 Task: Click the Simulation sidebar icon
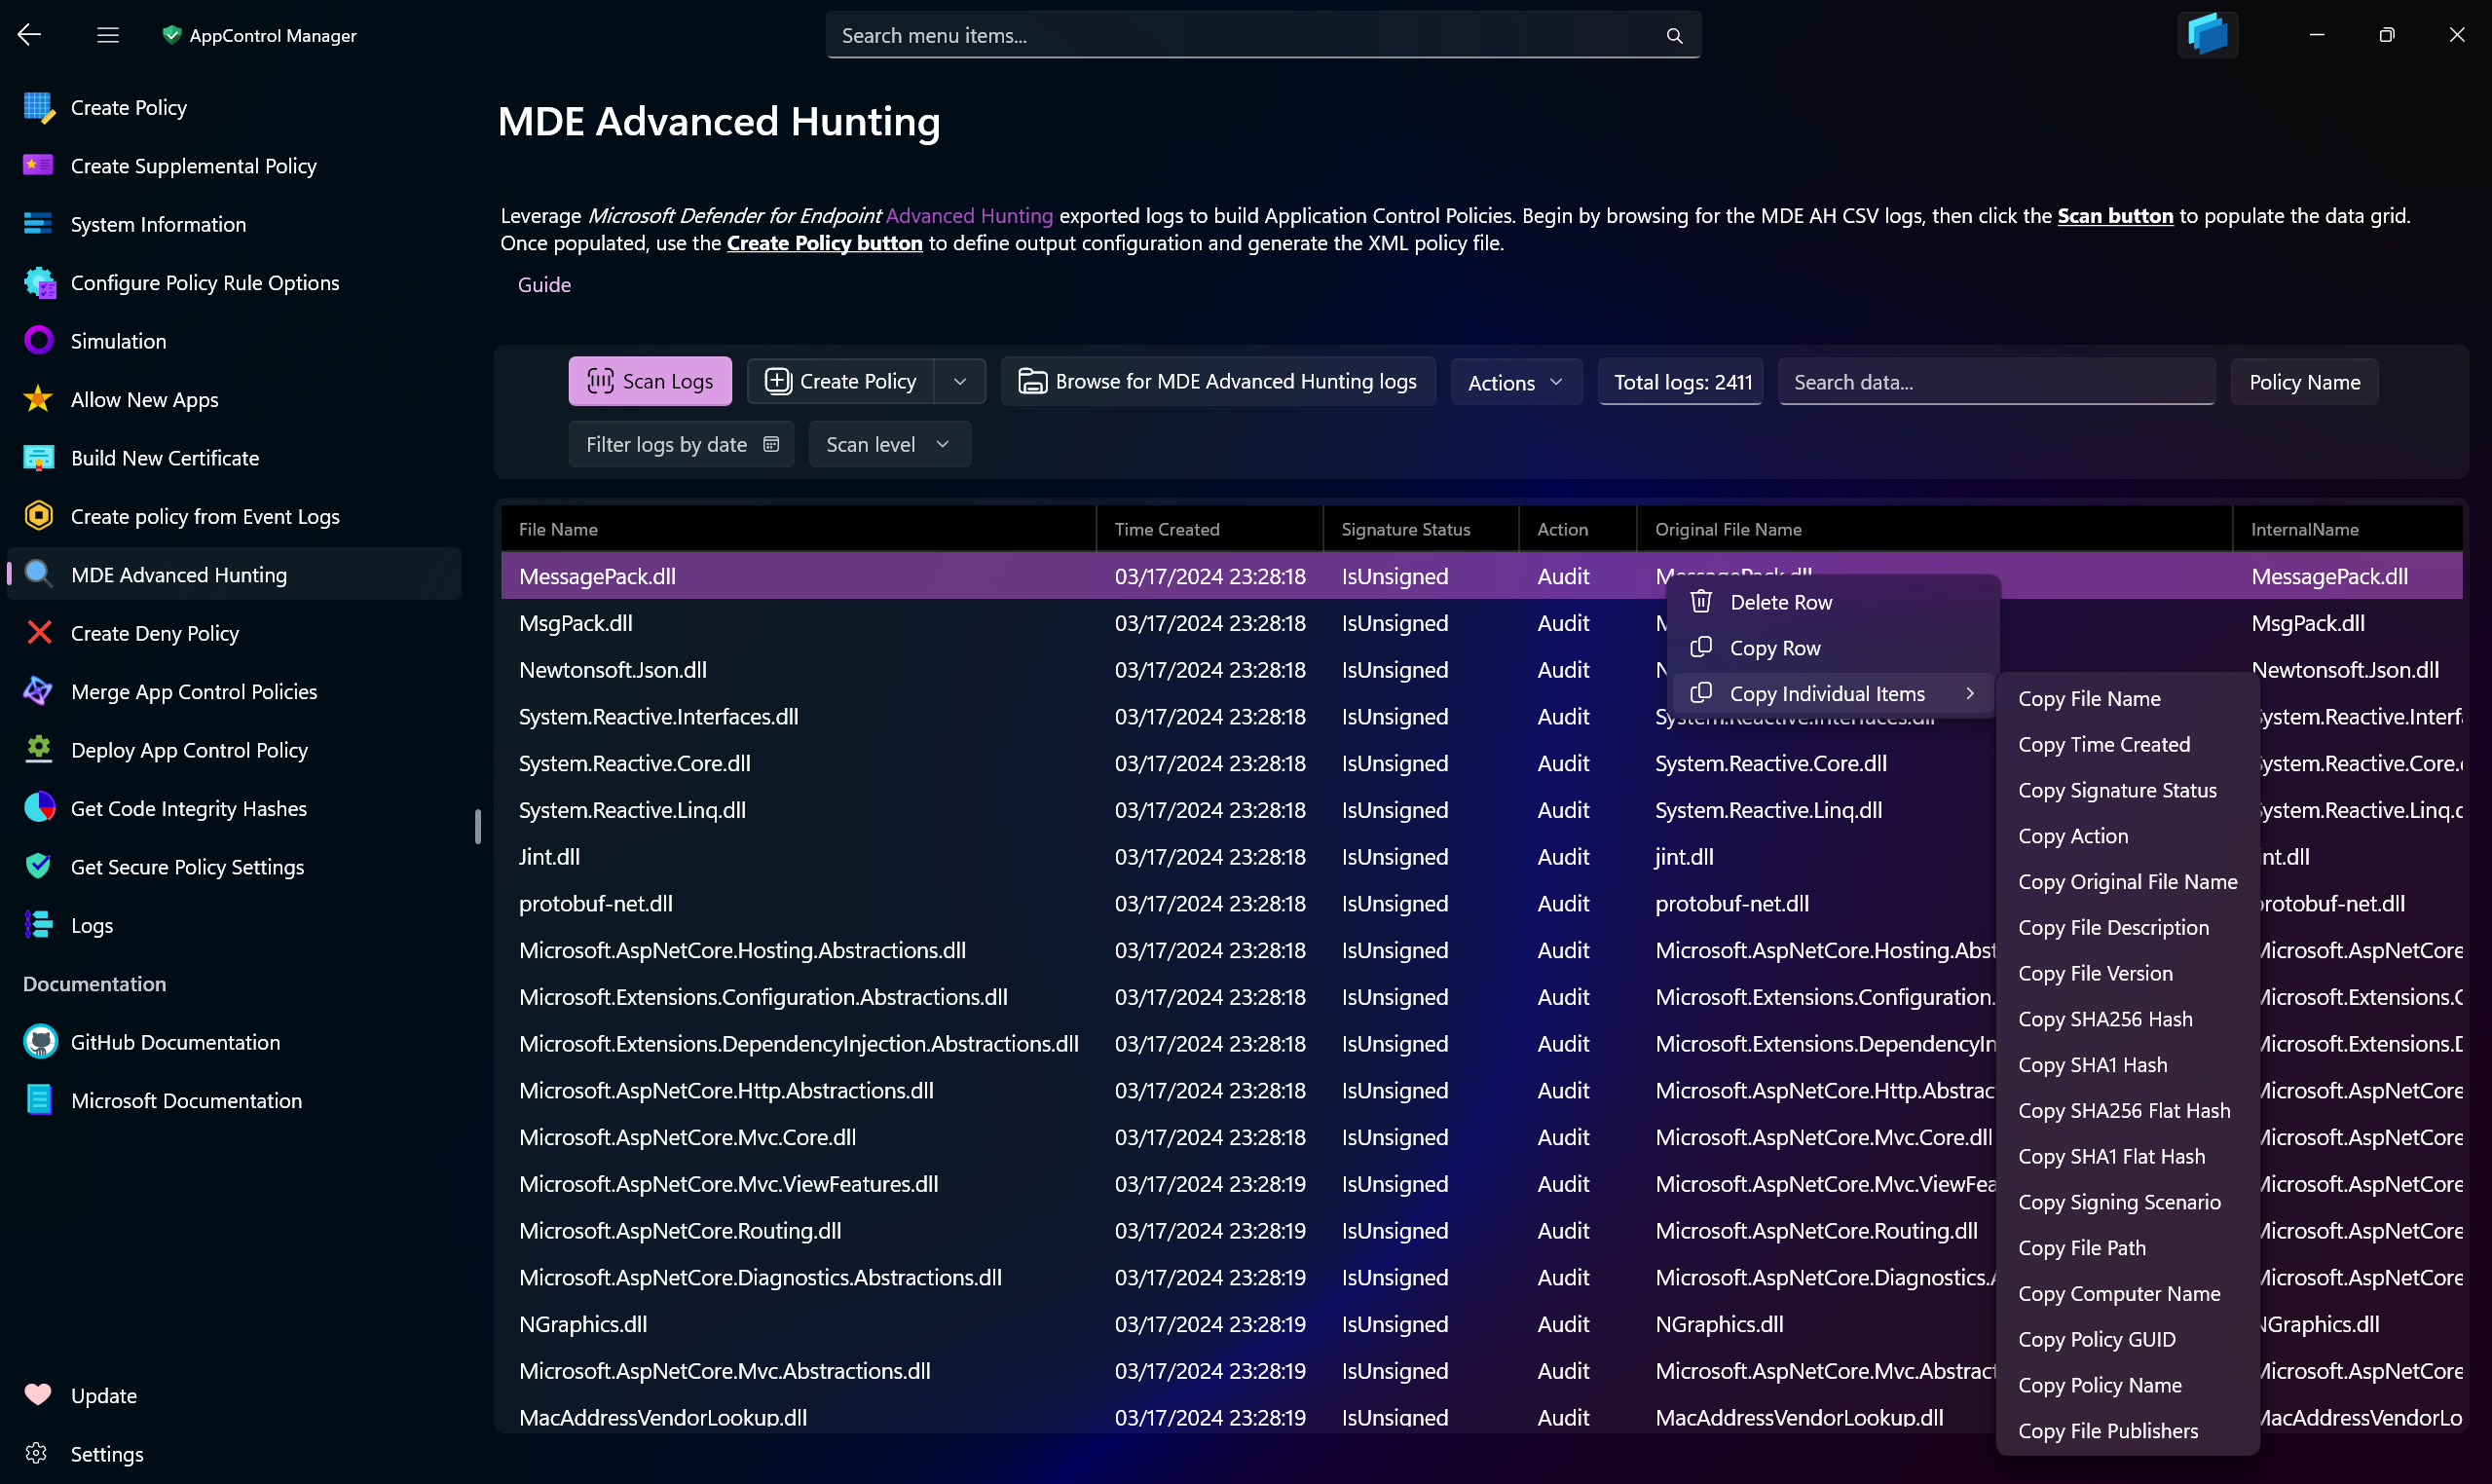[38, 341]
